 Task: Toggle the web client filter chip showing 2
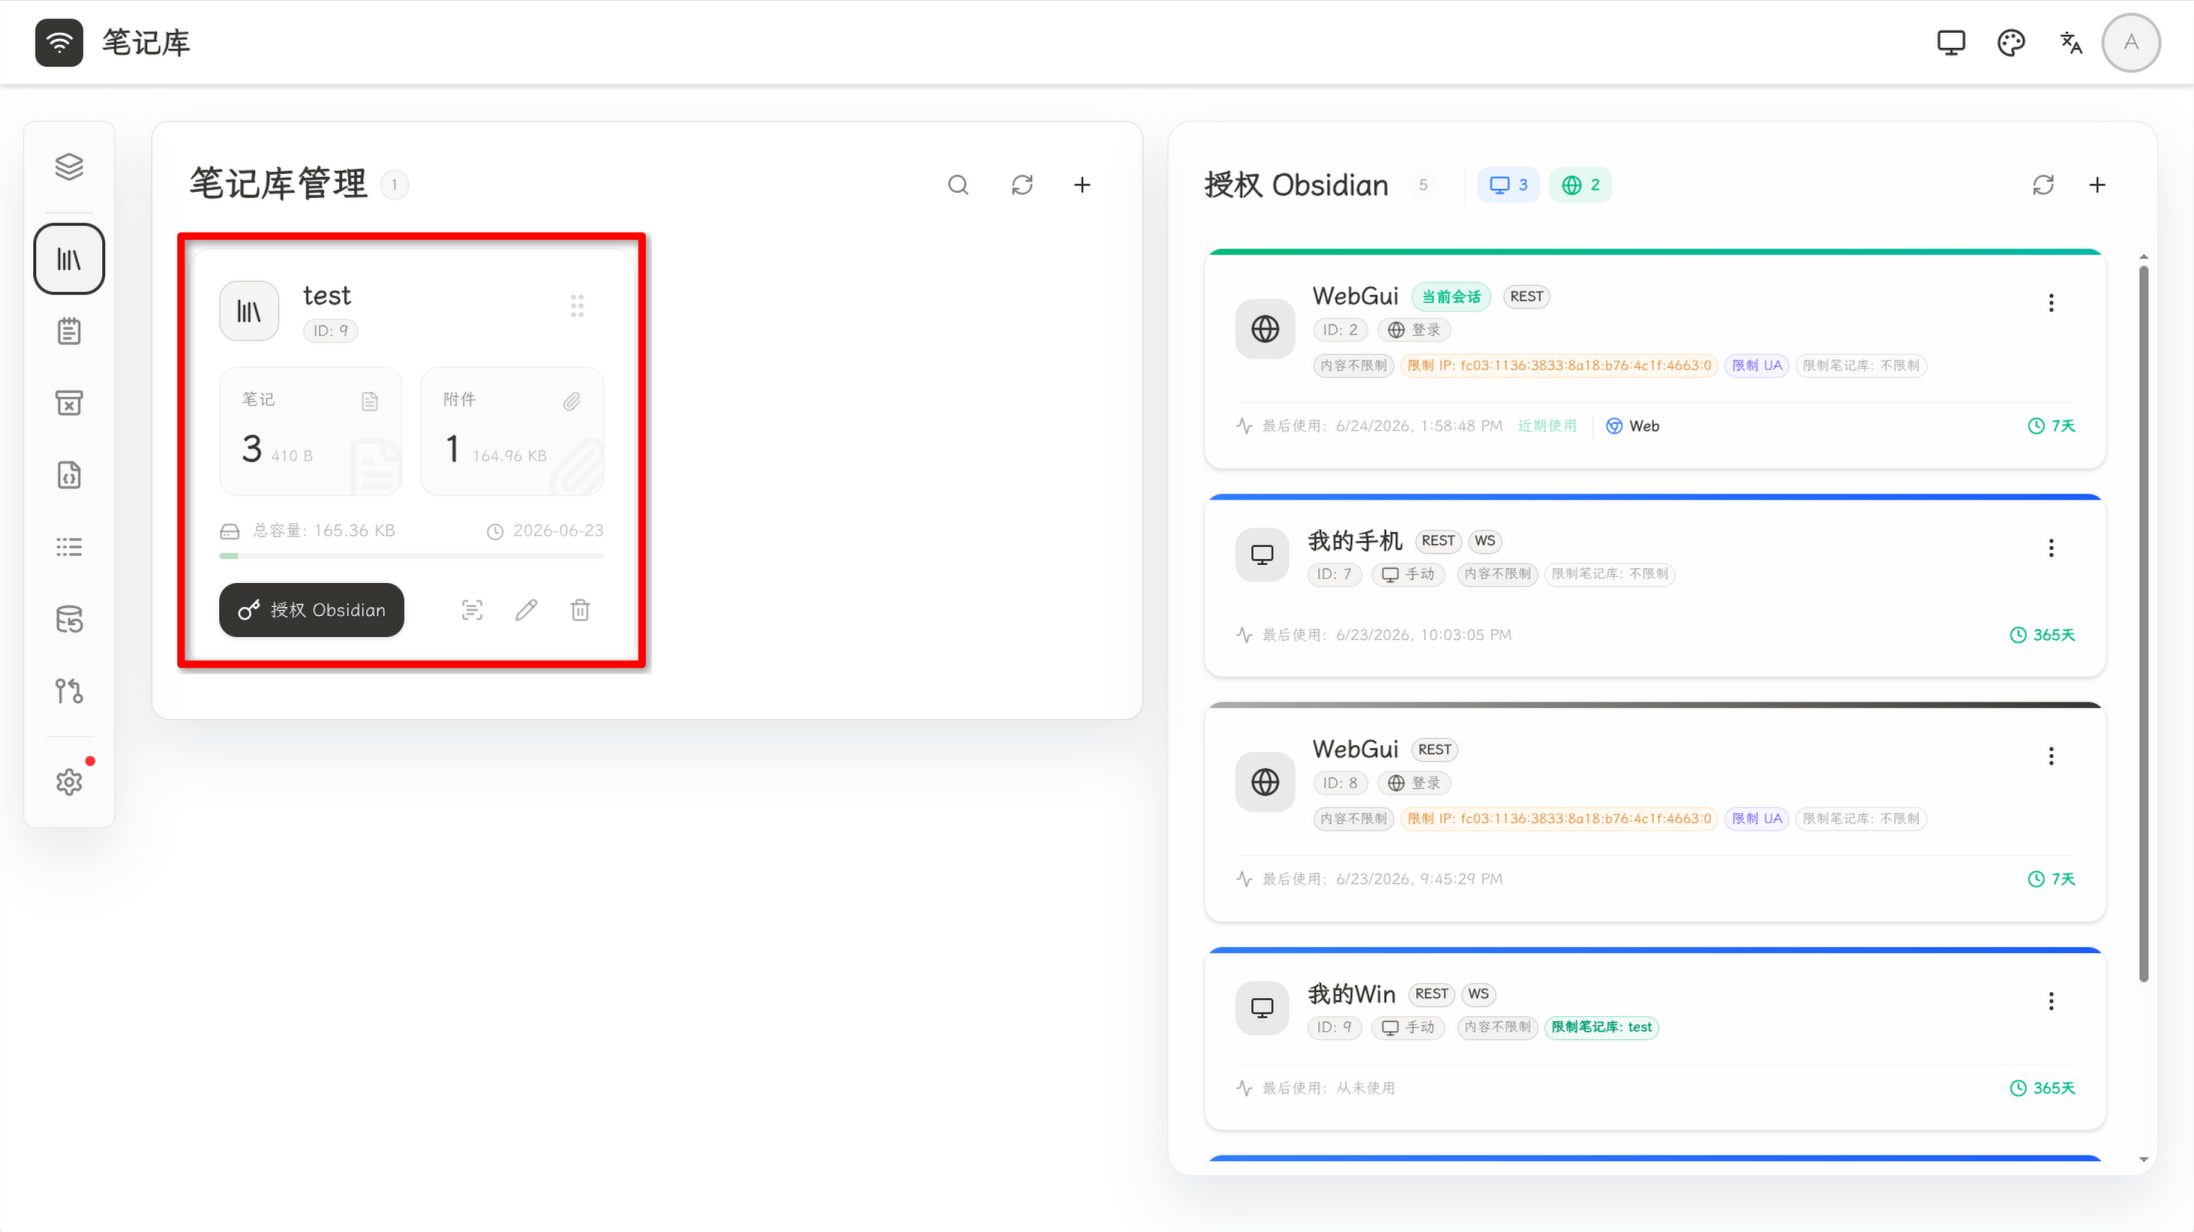(1580, 185)
